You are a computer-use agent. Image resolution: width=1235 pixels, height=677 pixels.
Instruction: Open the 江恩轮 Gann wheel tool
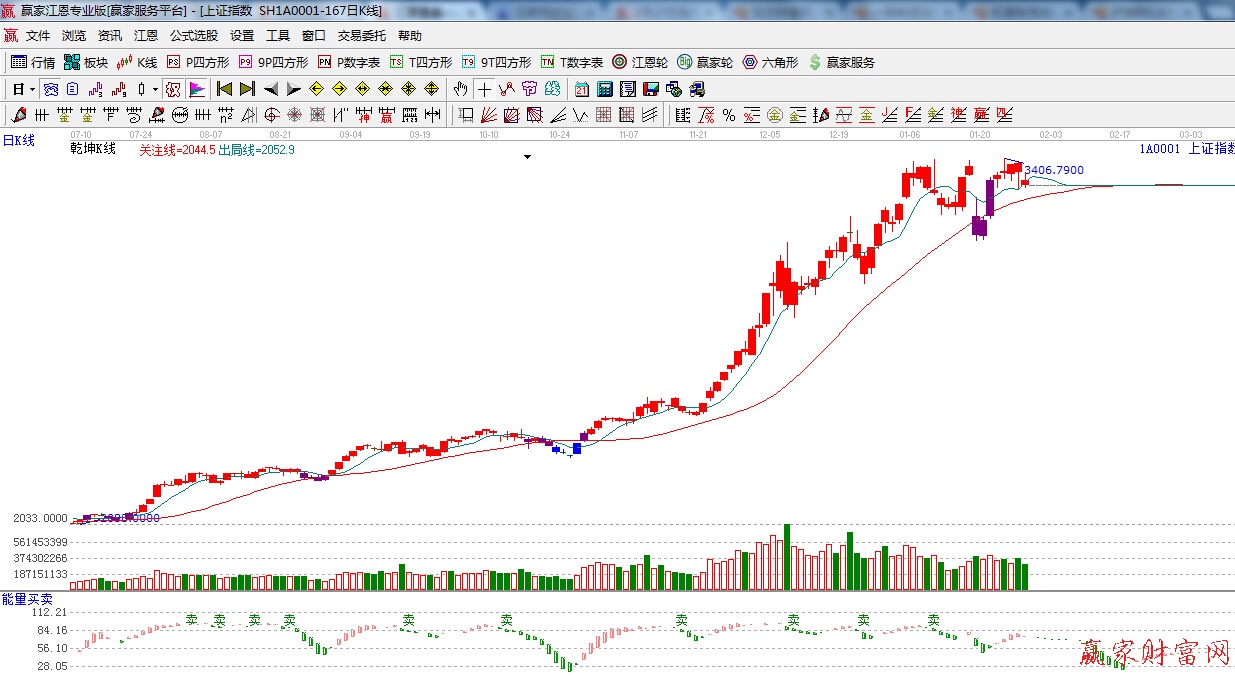640,62
